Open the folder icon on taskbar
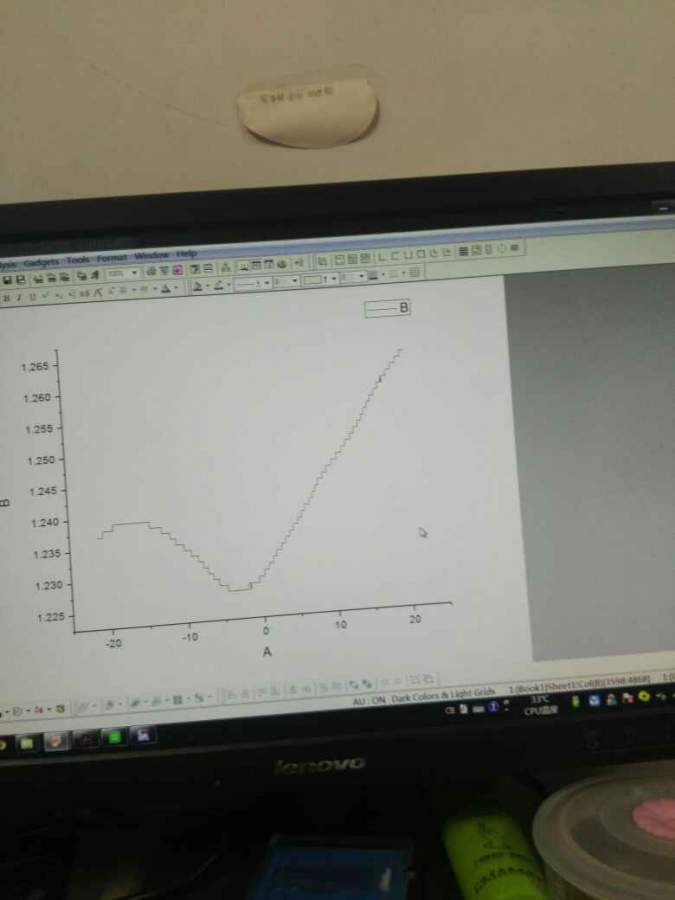Screen dimensions: 675x900 click(x=27, y=744)
